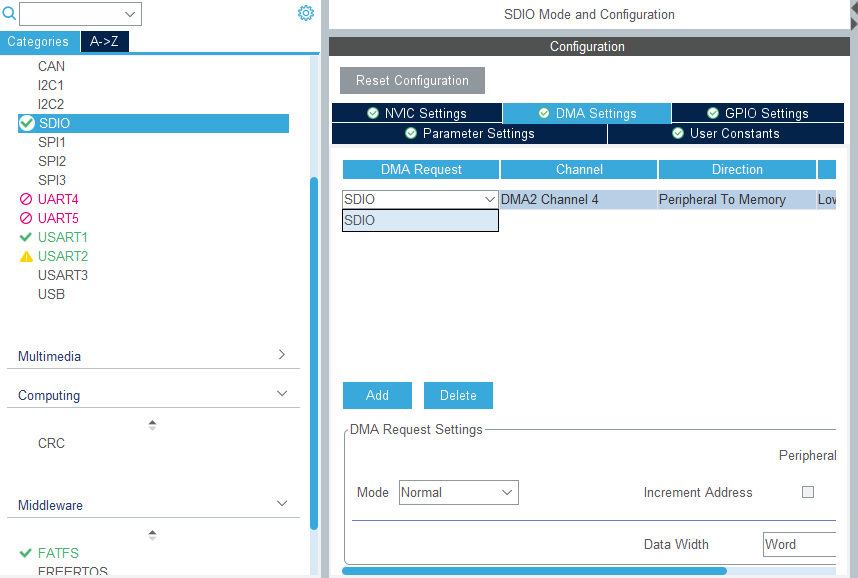Screen dimensions: 858x578
Task: Click the horizontal scrollbar at bottom
Action: pyautogui.click(x=535, y=571)
